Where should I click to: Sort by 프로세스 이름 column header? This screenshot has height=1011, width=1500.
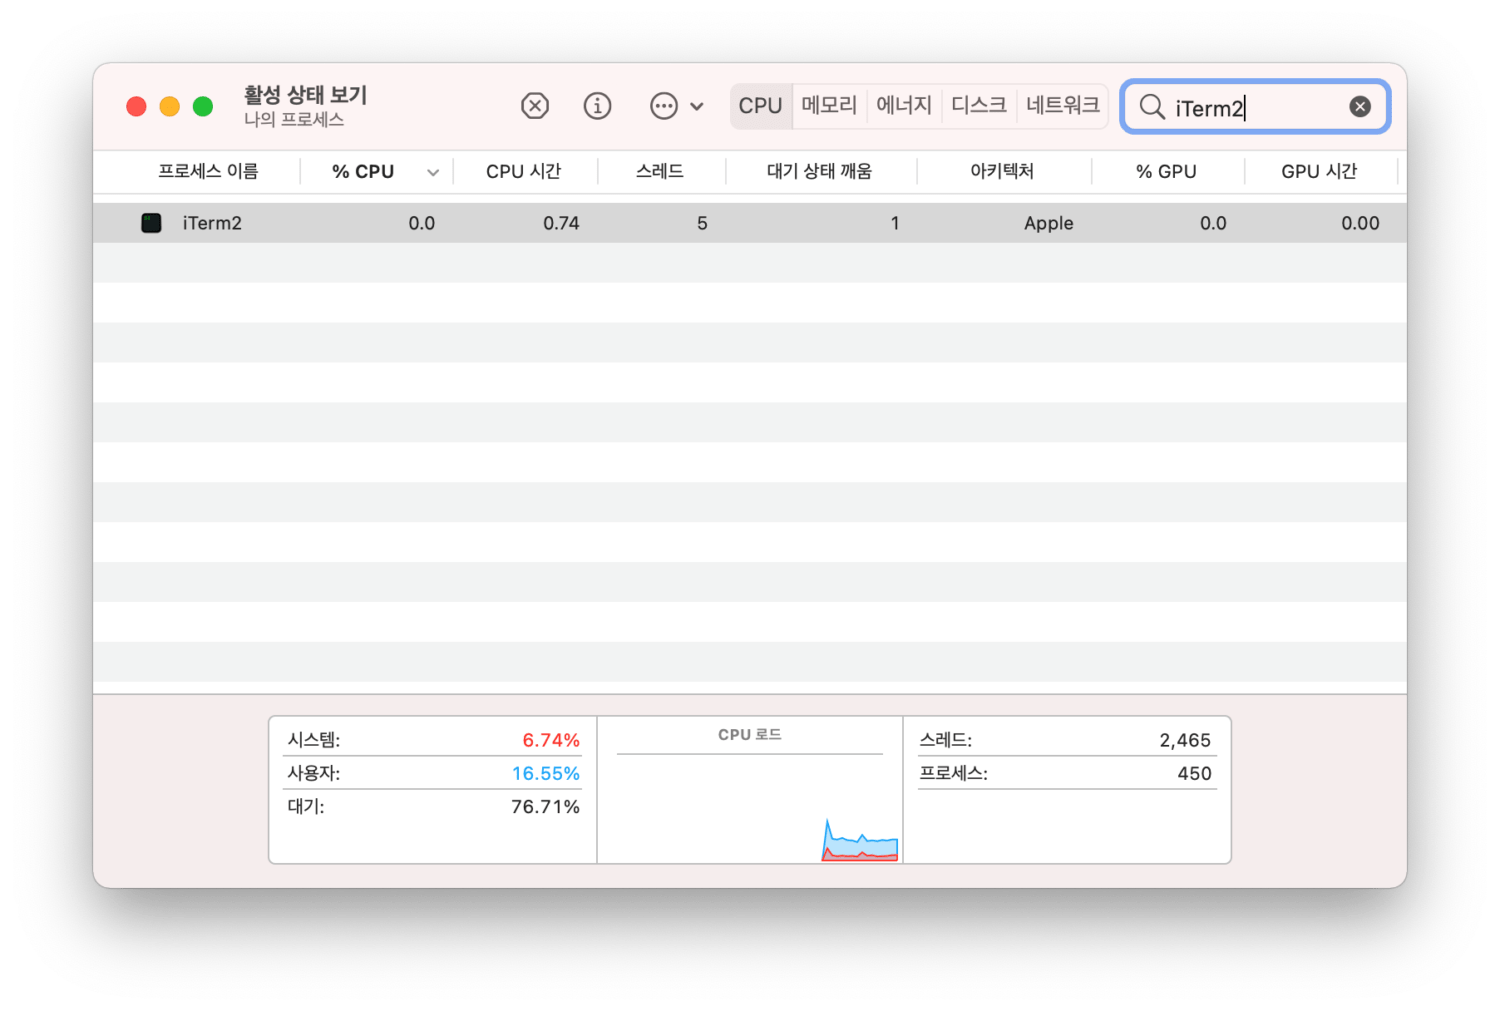[x=208, y=172]
